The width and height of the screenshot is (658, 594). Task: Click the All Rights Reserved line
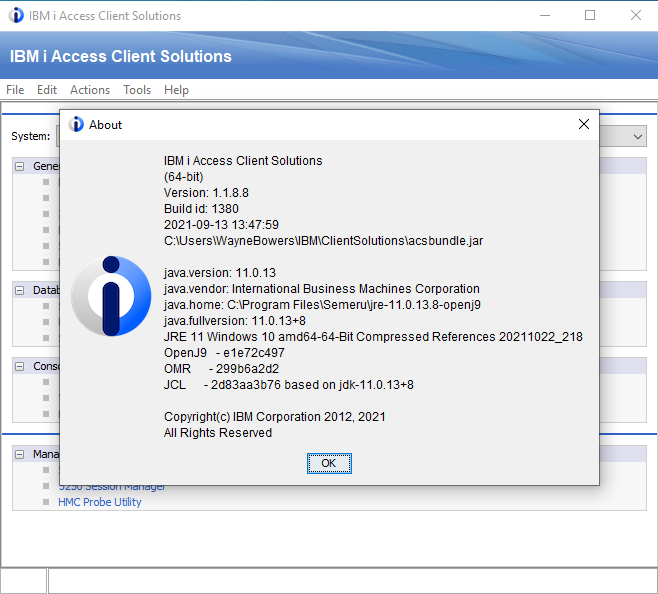click(218, 432)
